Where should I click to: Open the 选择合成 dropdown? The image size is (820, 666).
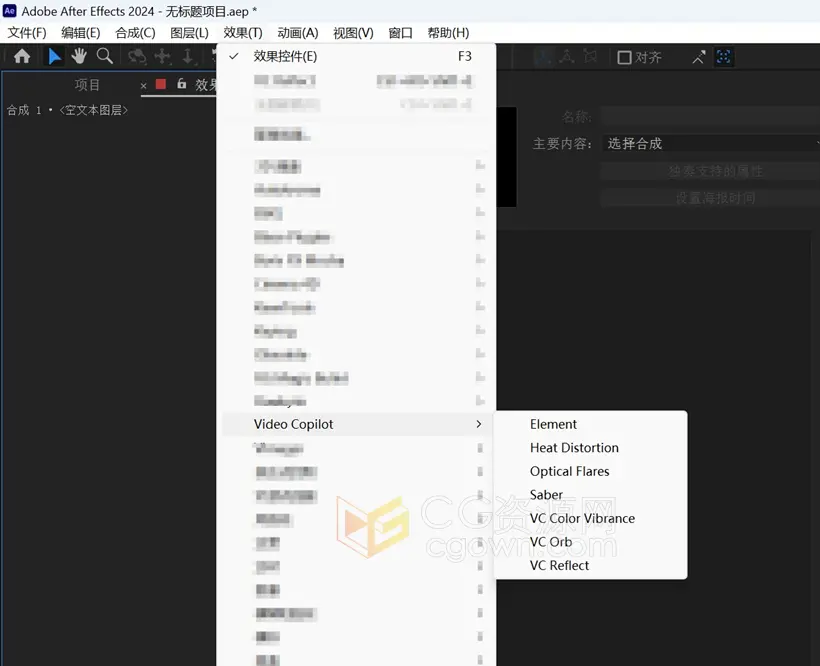click(x=711, y=143)
